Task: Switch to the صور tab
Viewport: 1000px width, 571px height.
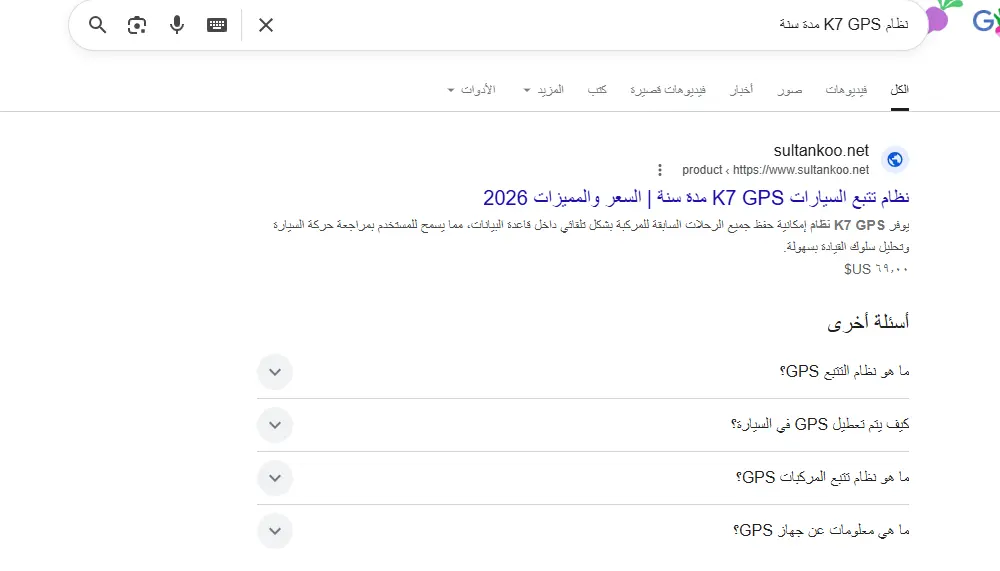Action: [790, 89]
